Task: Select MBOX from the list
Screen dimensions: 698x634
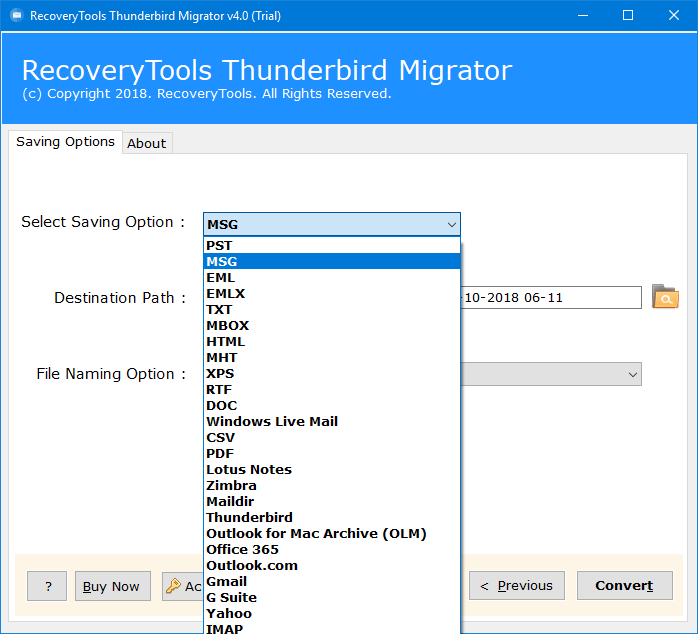Action: 332,325
